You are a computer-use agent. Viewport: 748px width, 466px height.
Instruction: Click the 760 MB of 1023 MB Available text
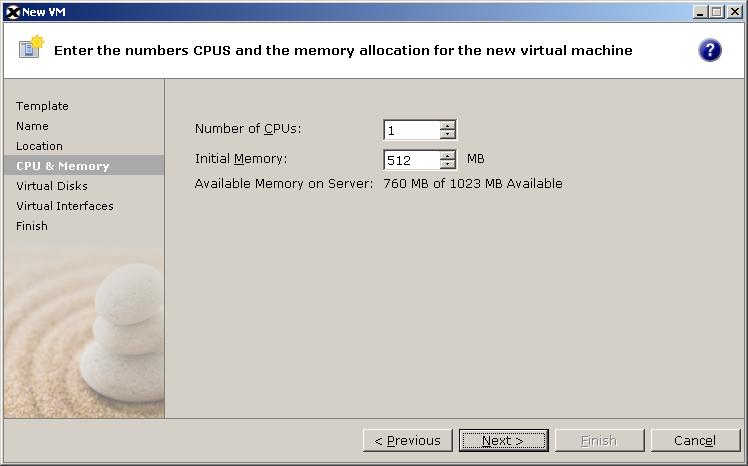tap(473, 184)
